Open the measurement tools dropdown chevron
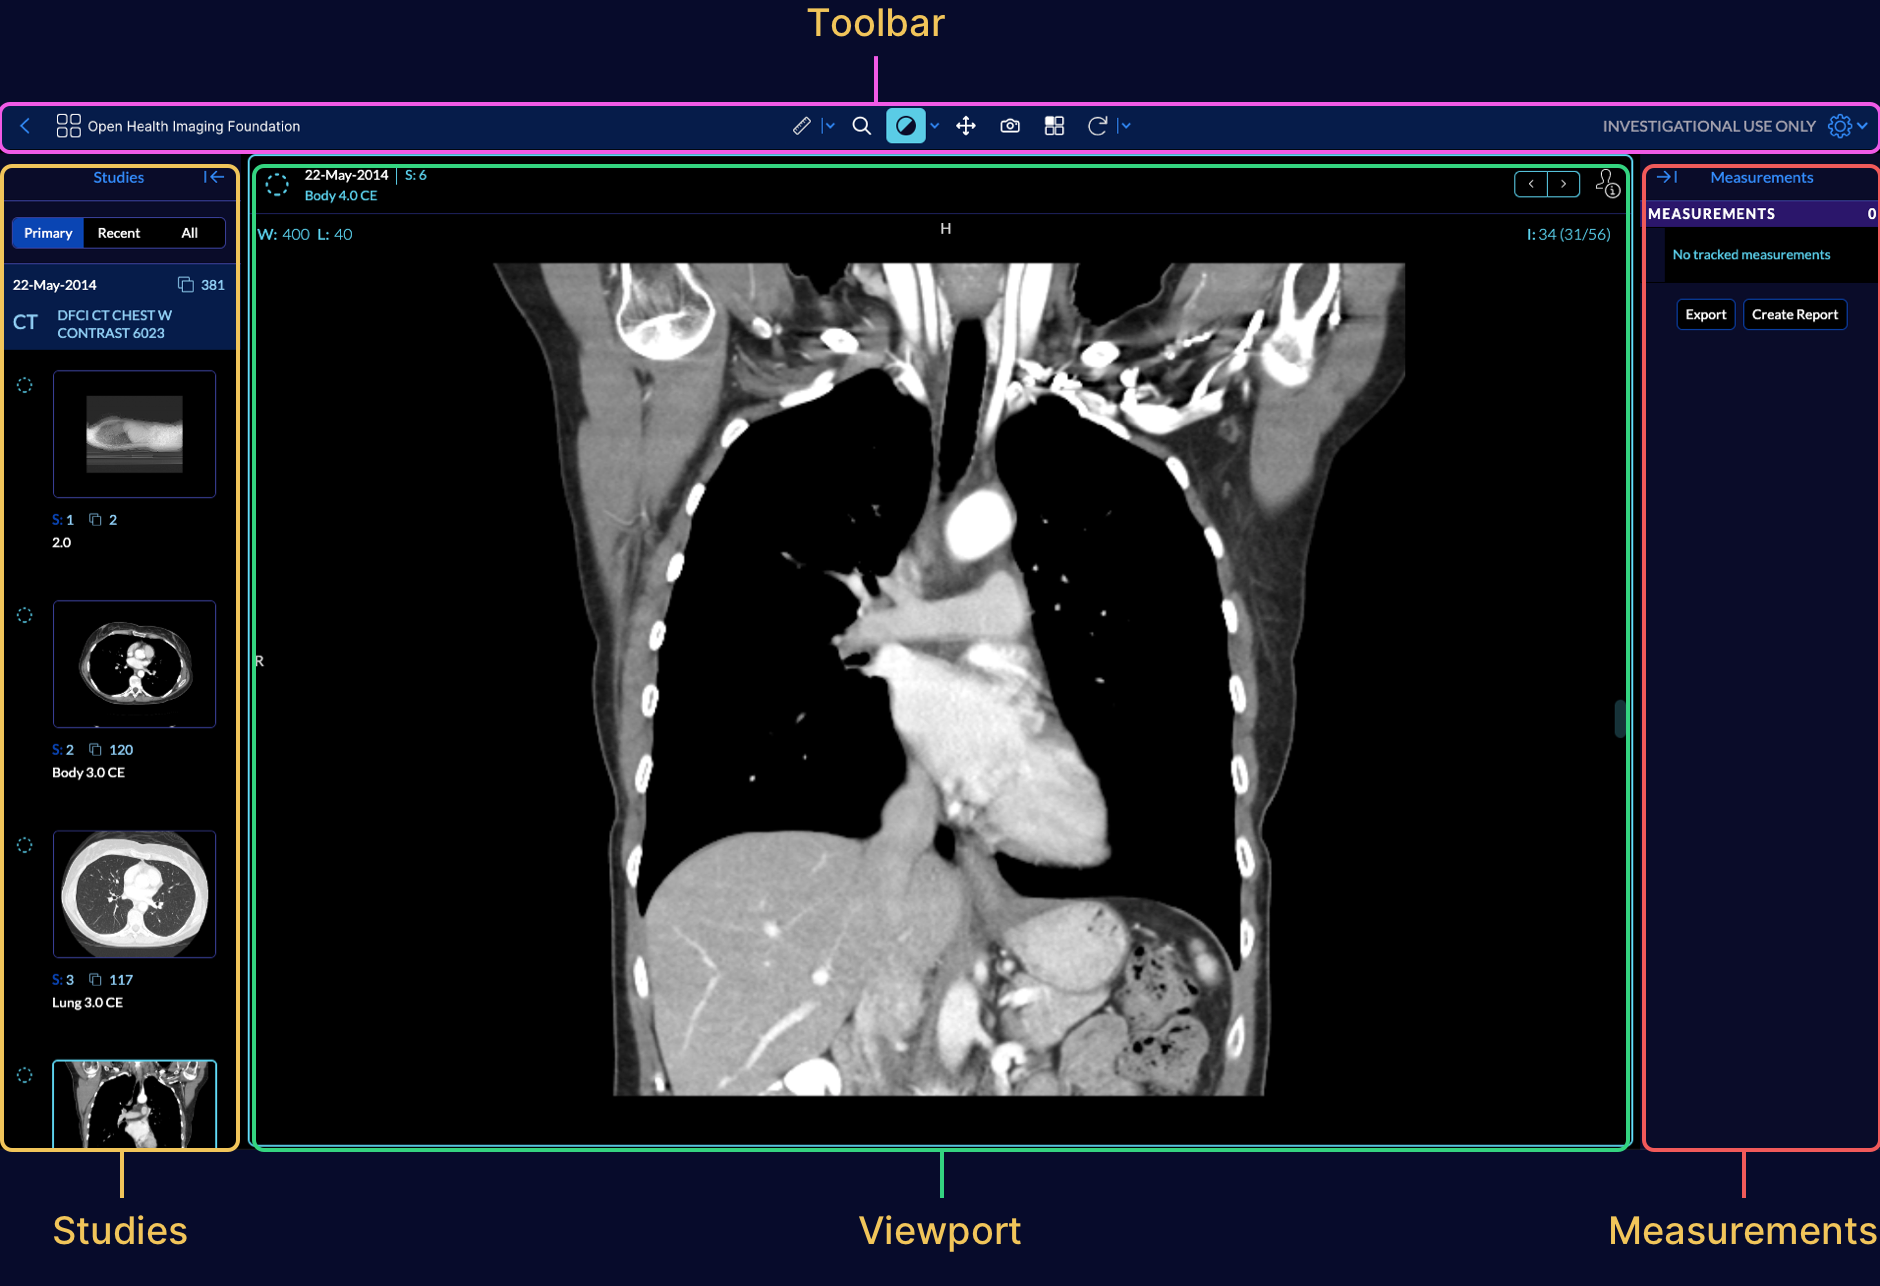This screenshot has height=1286, width=1880. click(x=826, y=125)
